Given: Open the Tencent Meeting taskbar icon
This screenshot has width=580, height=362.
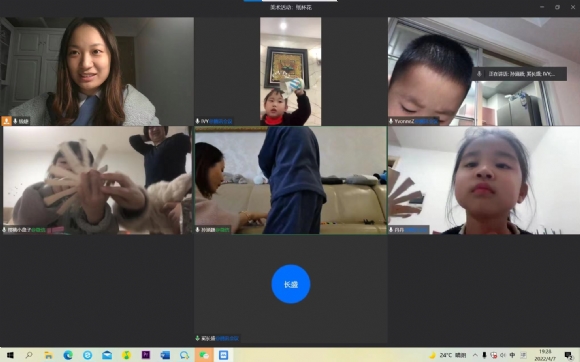Looking at the screenshot, I should tap(223, 355).
